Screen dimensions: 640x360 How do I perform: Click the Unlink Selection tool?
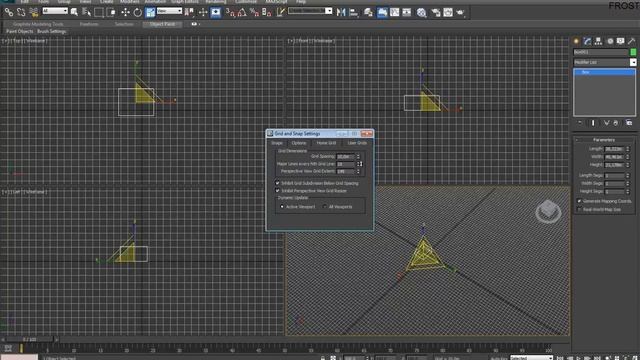coord(21,12)
